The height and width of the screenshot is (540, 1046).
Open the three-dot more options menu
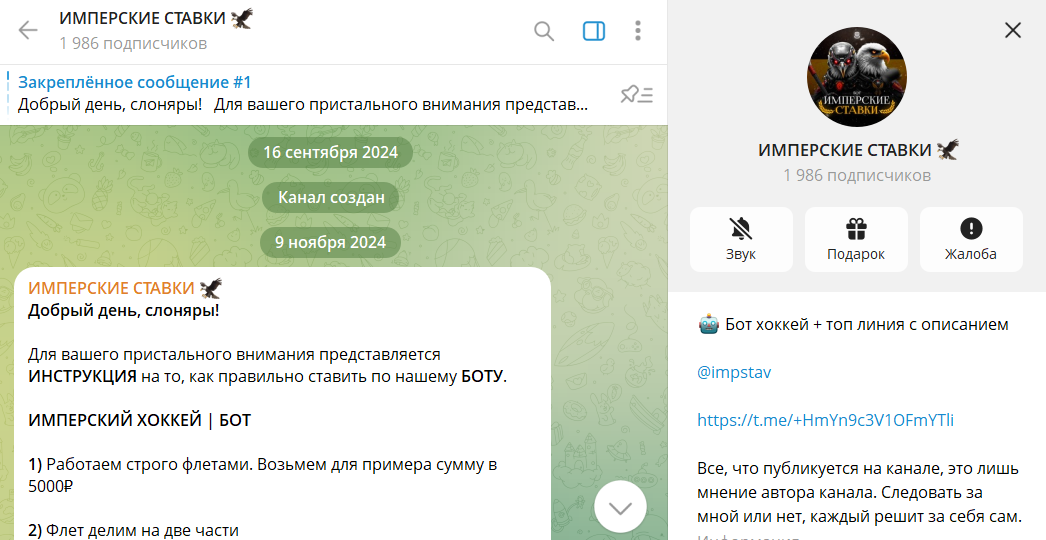pos(638,31)
